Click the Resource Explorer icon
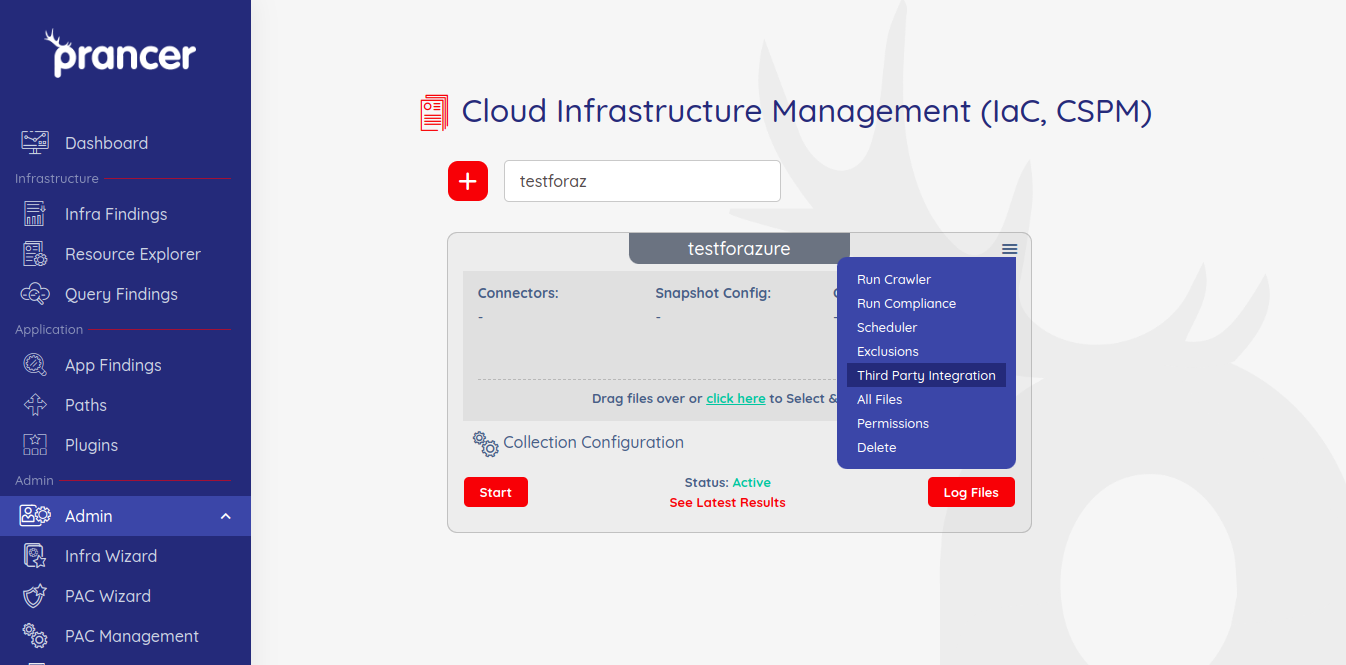The image size is (1346, 665). (35, 254)
